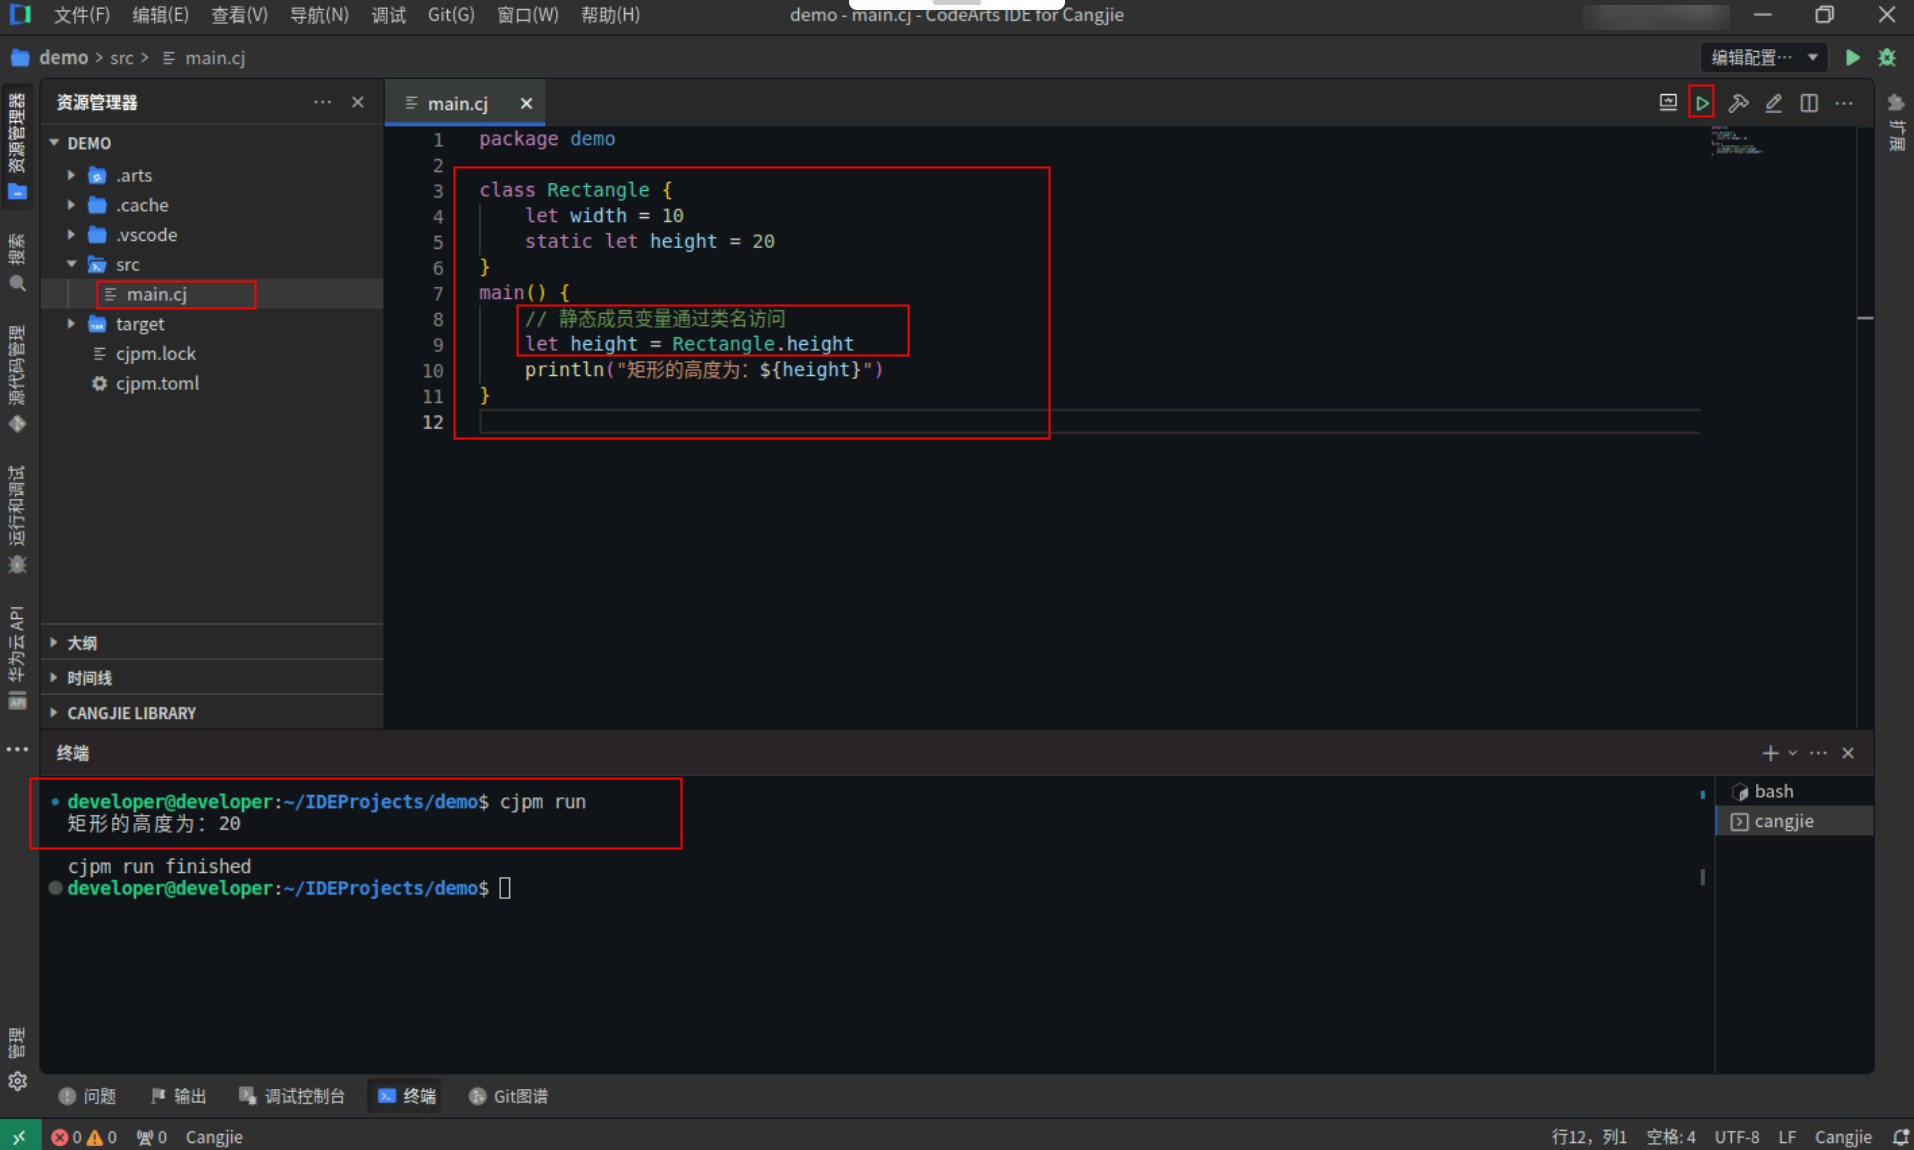Image resolution: width=1914 pixels, height=1150 pixels.
Task: Expand the .vscode folder
Action: 71,235
